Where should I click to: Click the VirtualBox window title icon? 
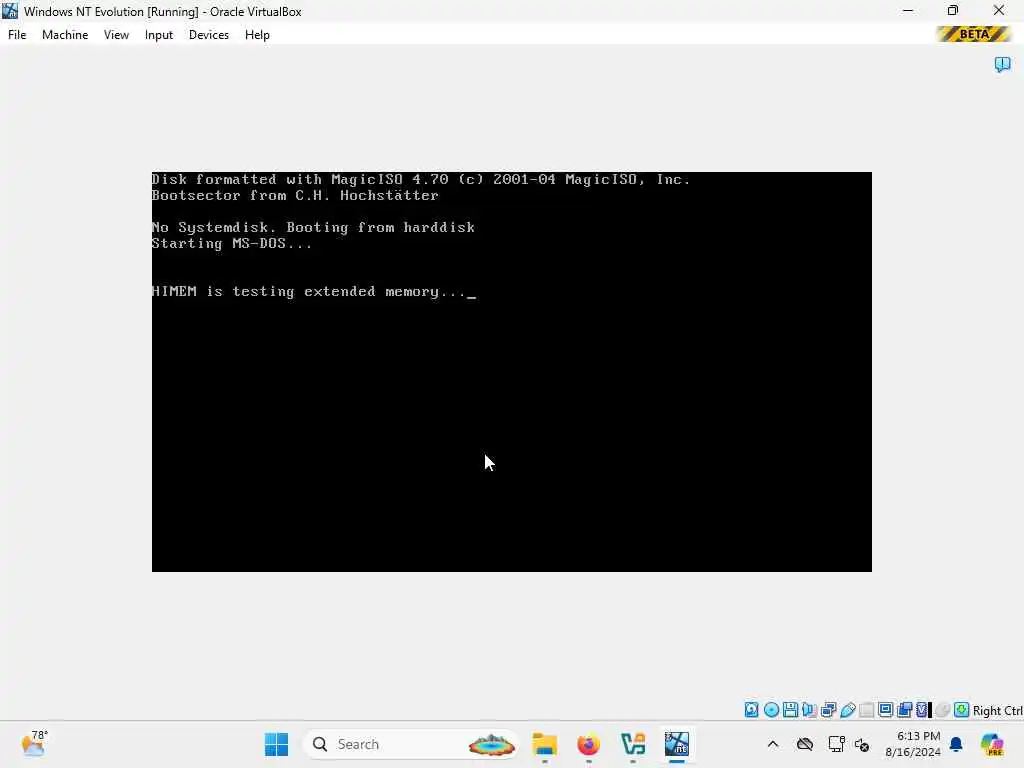[x=10, y=11]
